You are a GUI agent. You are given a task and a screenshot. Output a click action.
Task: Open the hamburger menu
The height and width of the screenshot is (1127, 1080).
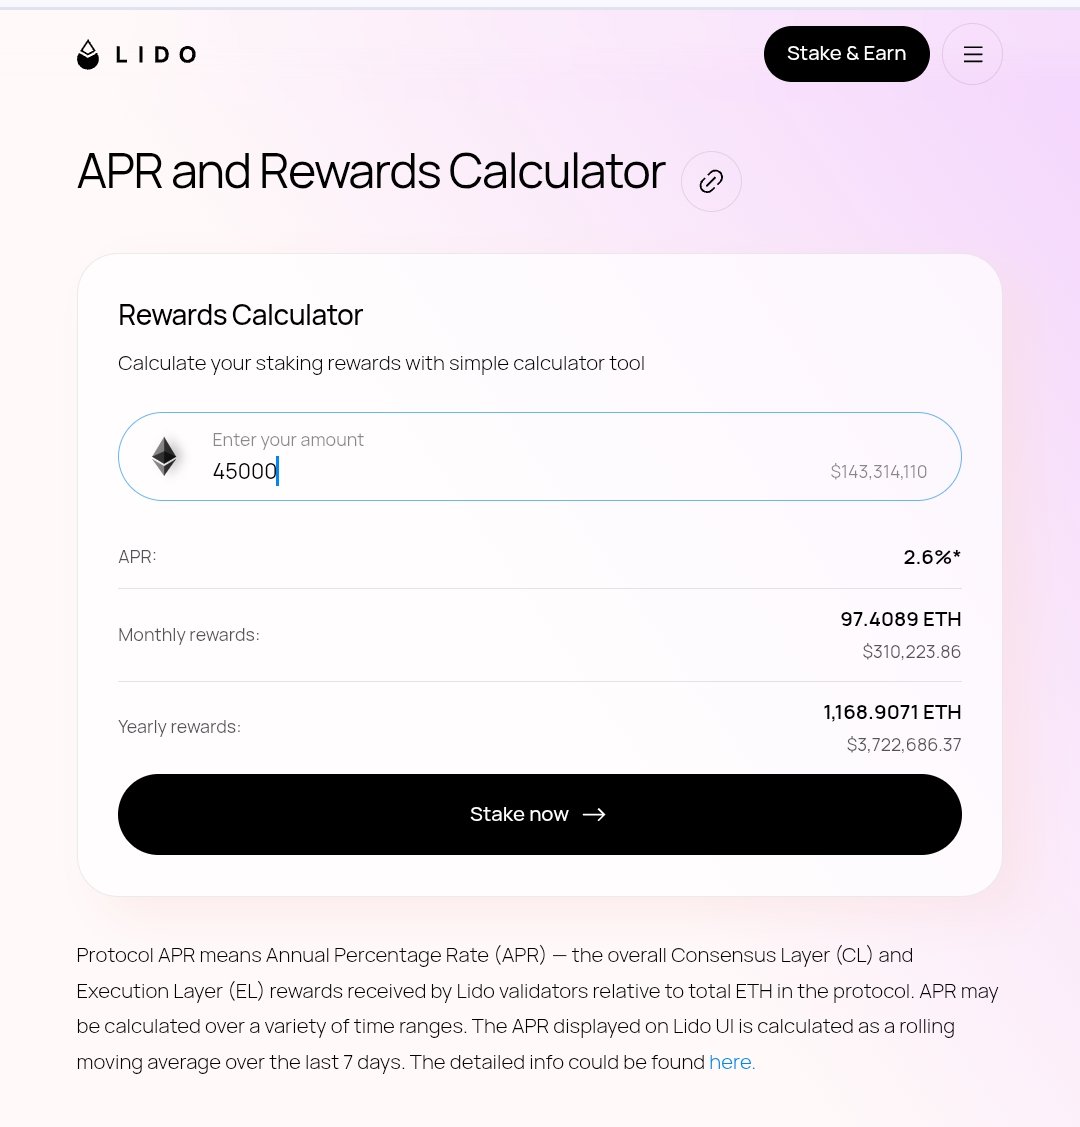coord(972,54)
